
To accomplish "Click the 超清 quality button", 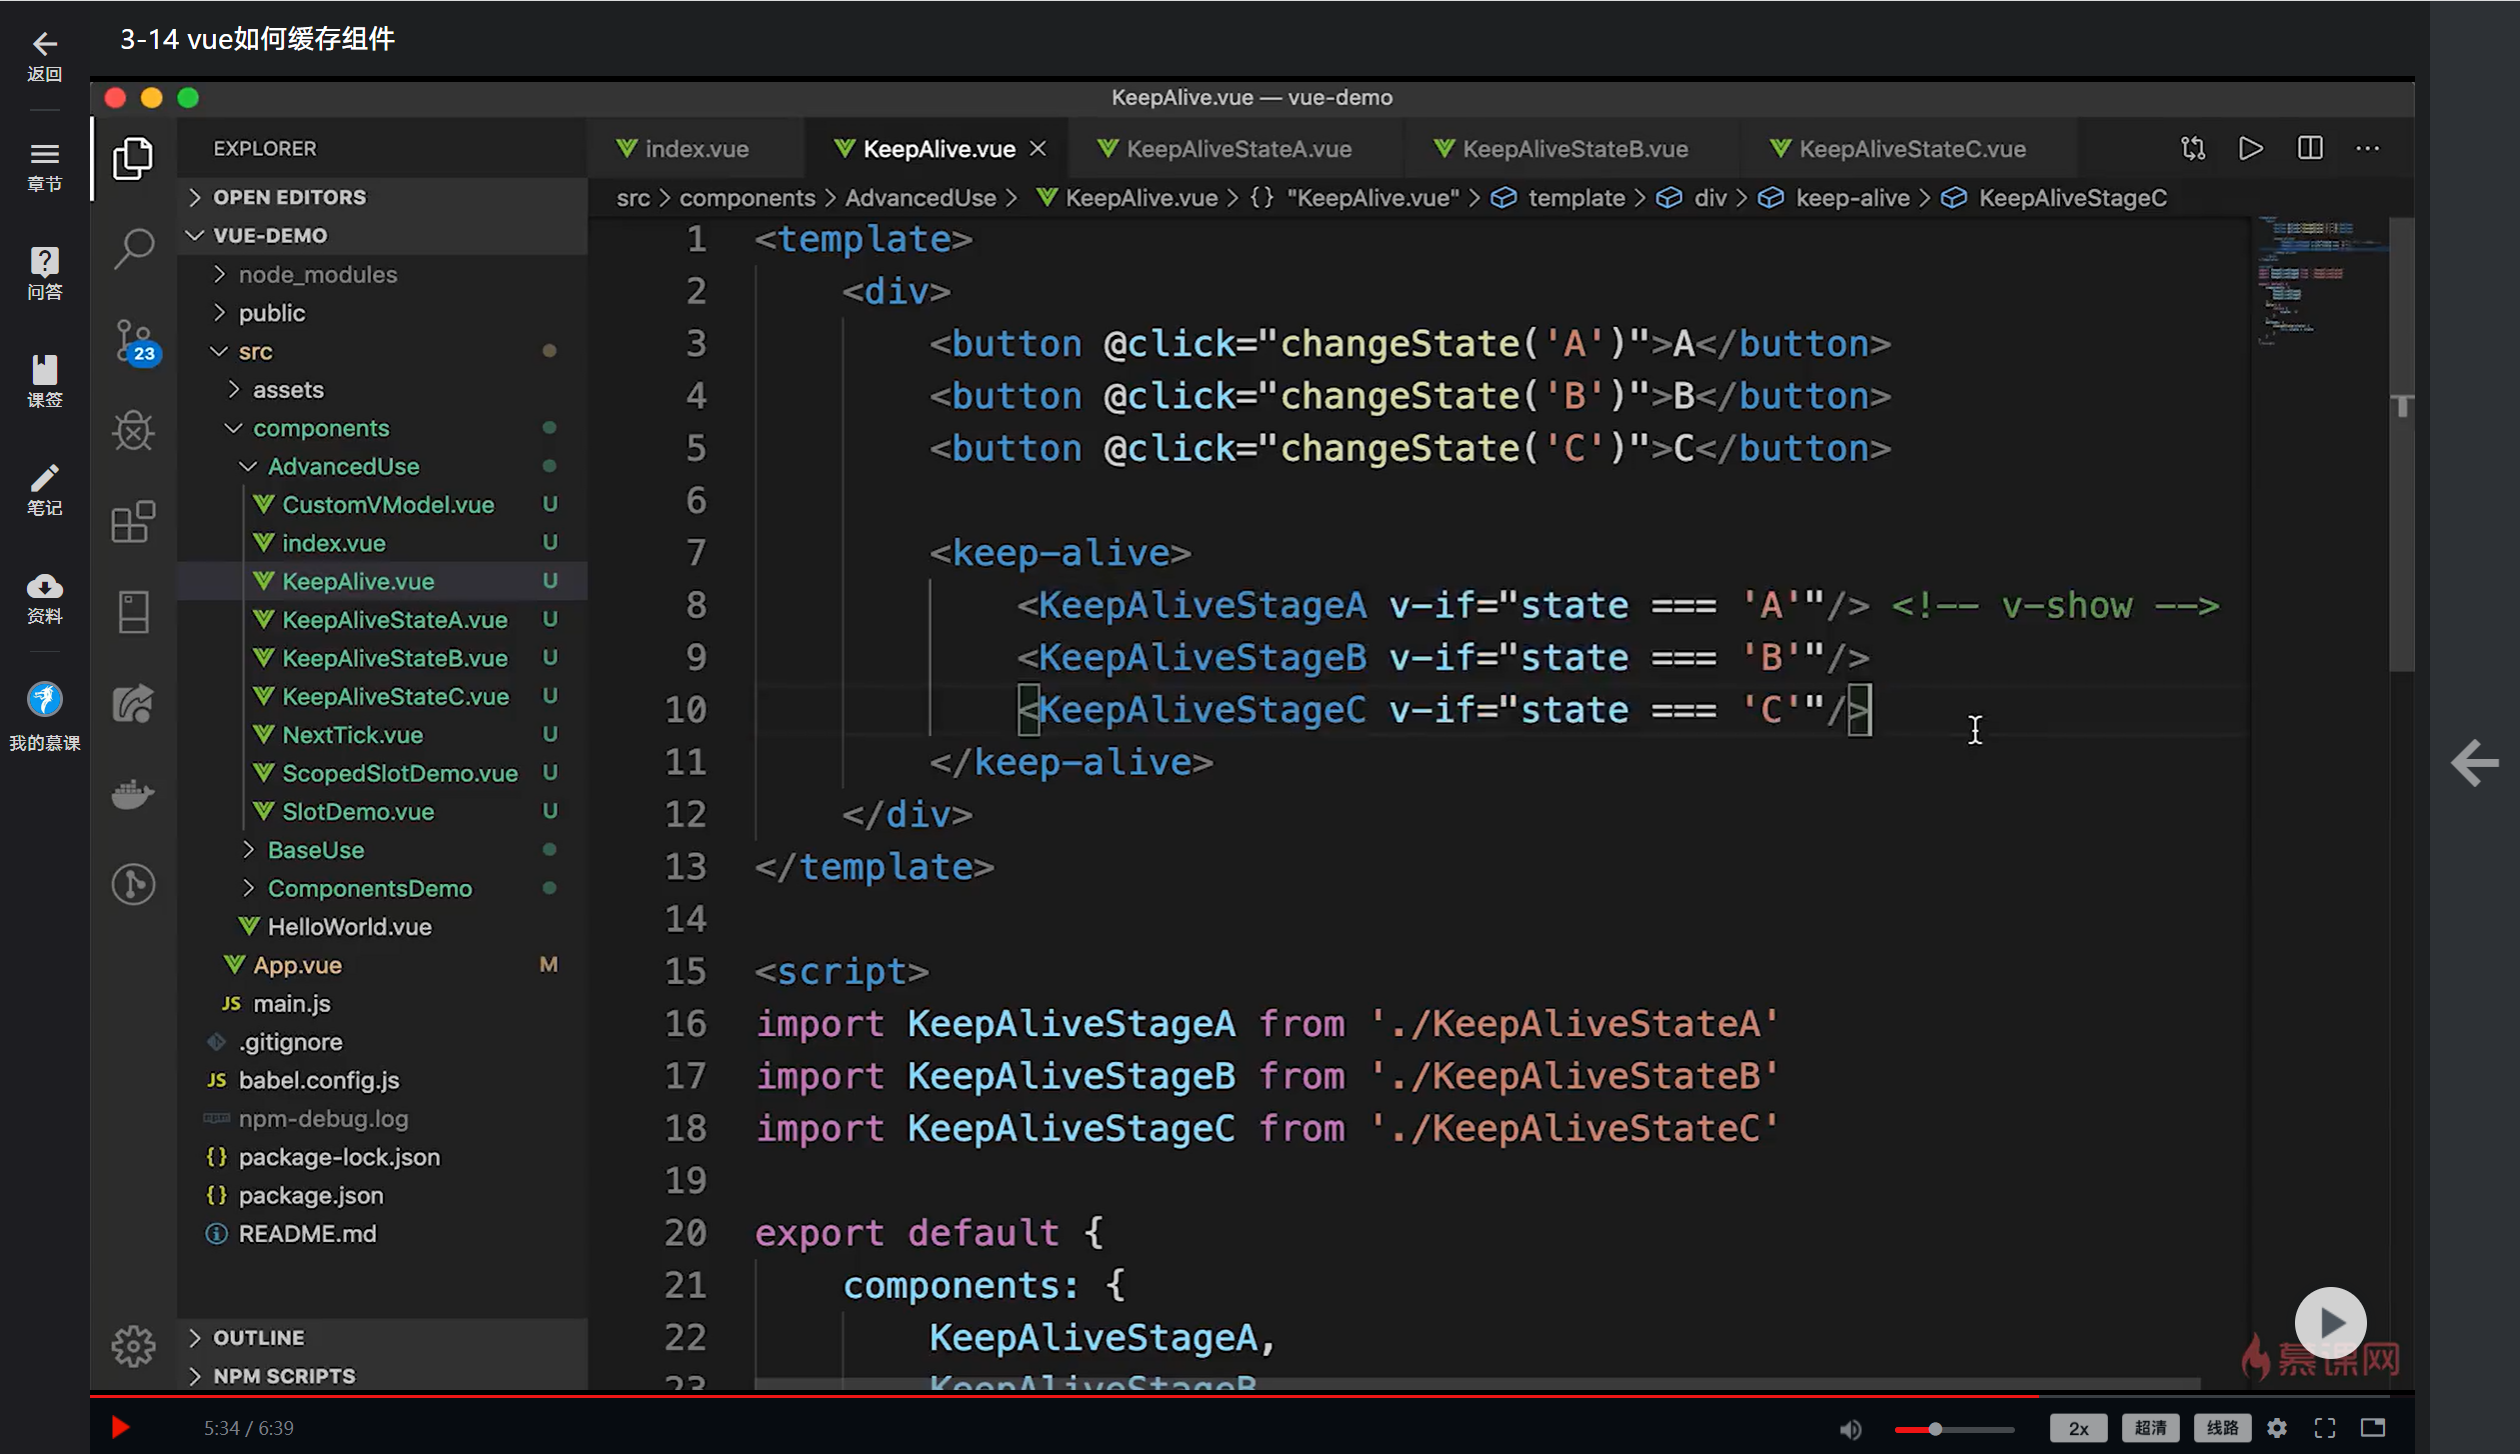I will pyautogui.click(x=2150, y=1428).
